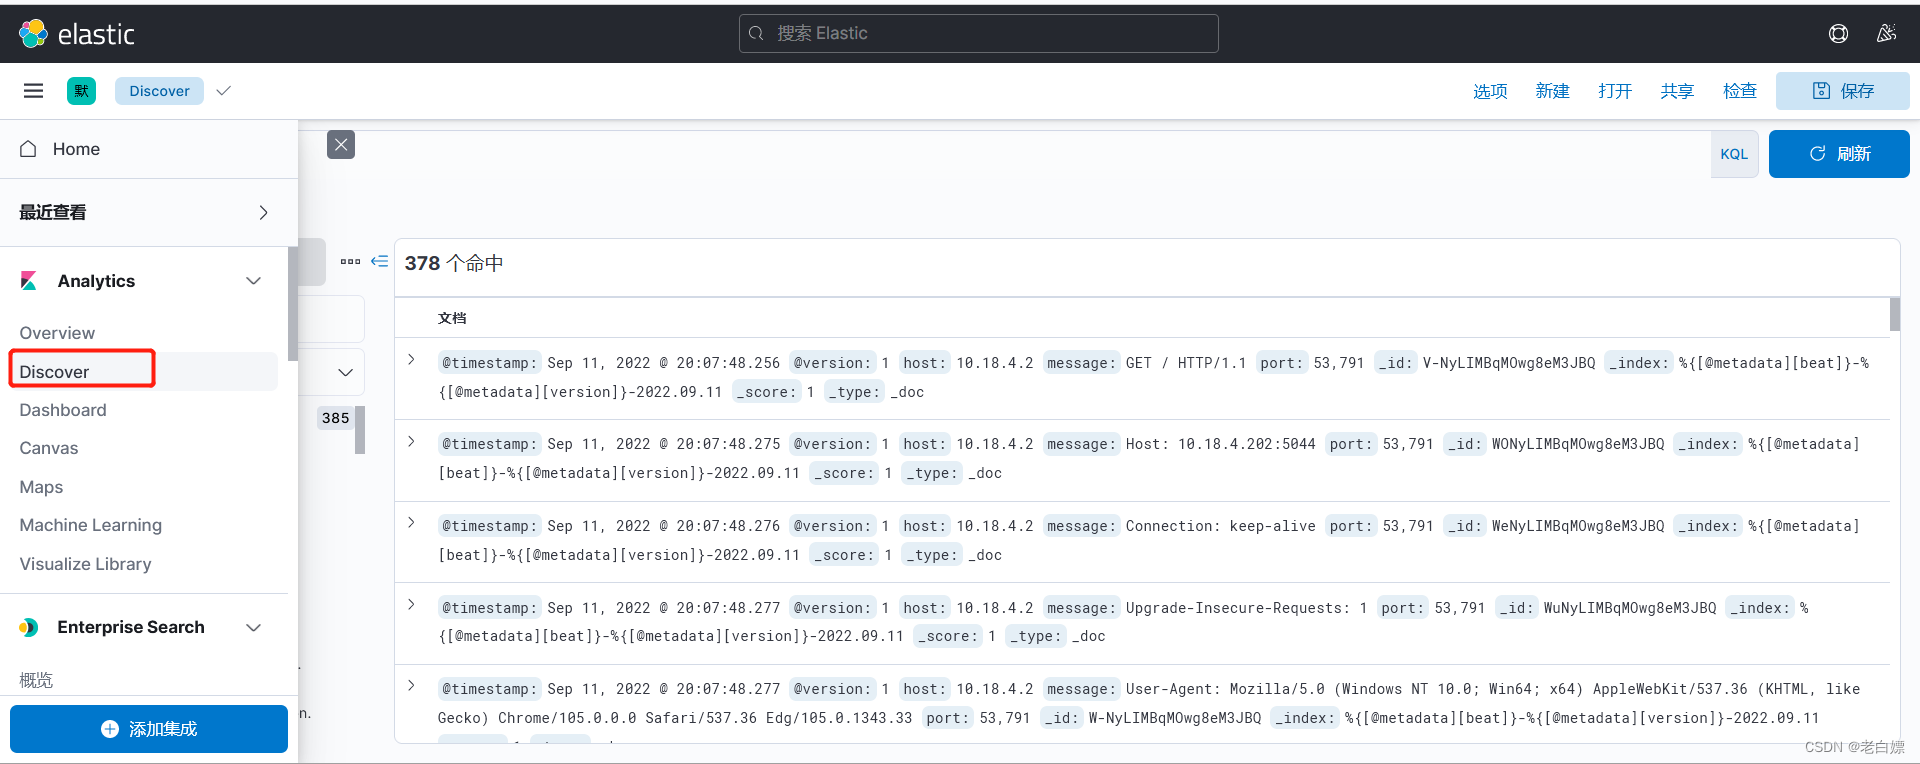
Task: Expand the document with message Host: 10.18.4.202:5044
Action: (411, 441)
